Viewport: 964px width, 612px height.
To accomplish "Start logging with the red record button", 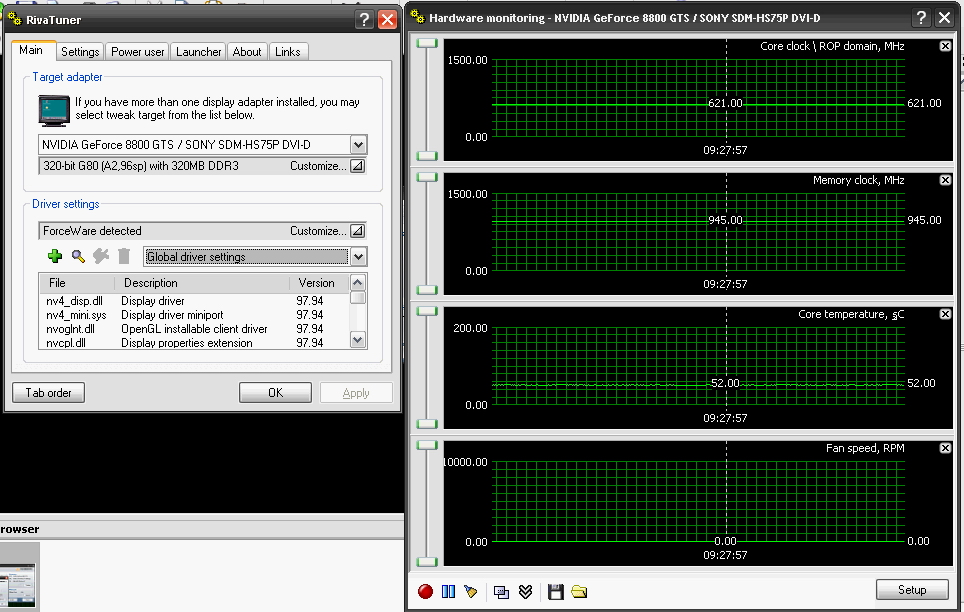I will [425, 592].
